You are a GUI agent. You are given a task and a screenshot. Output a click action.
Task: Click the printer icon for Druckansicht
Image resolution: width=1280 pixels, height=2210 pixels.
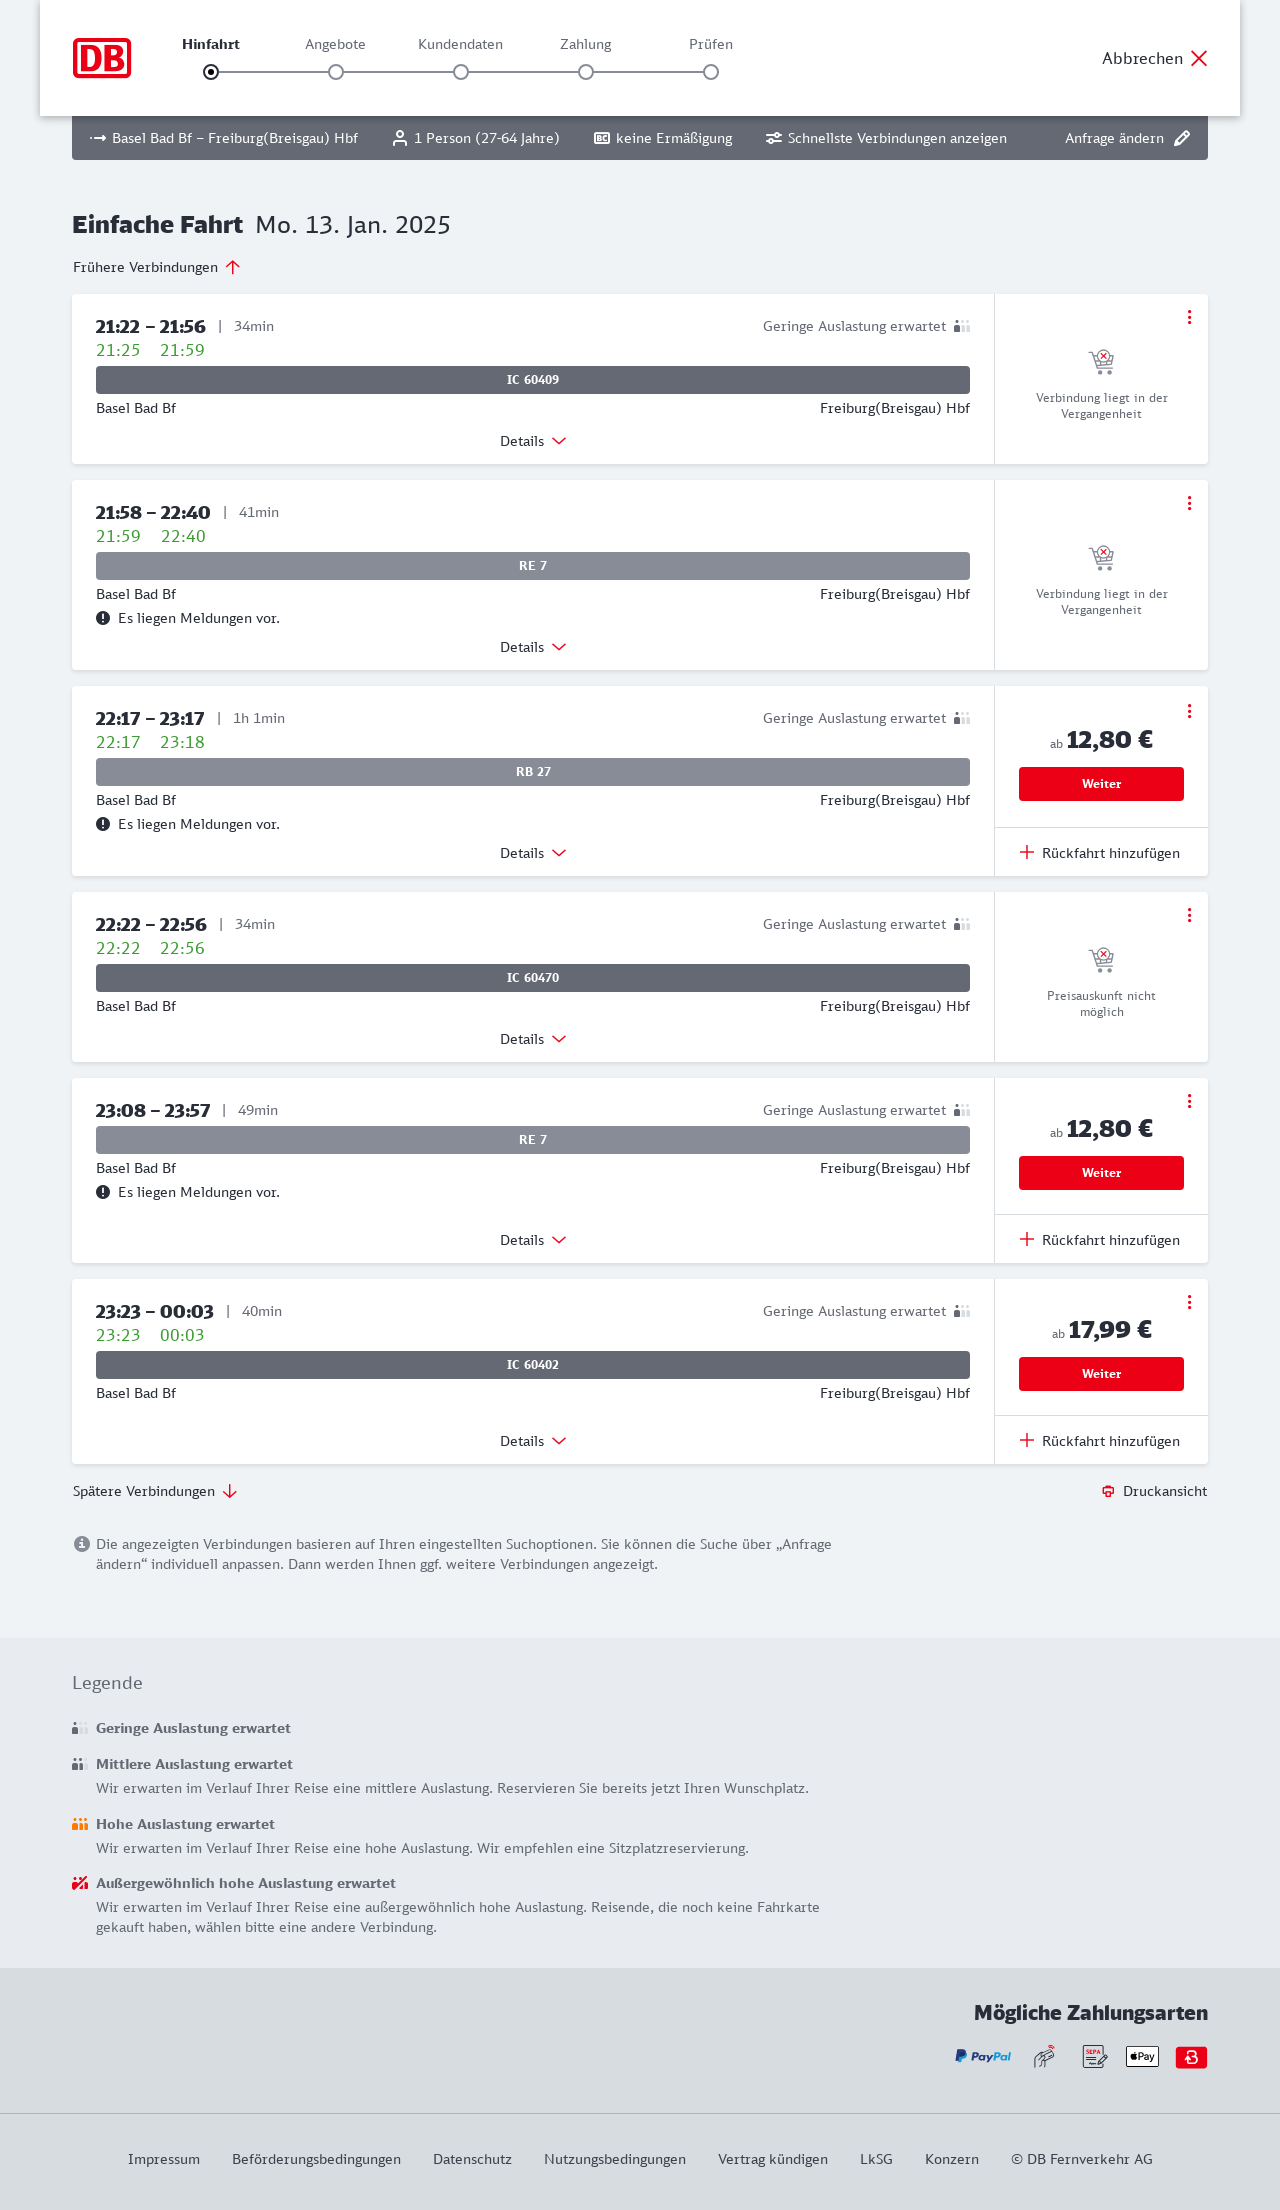1108,1491
